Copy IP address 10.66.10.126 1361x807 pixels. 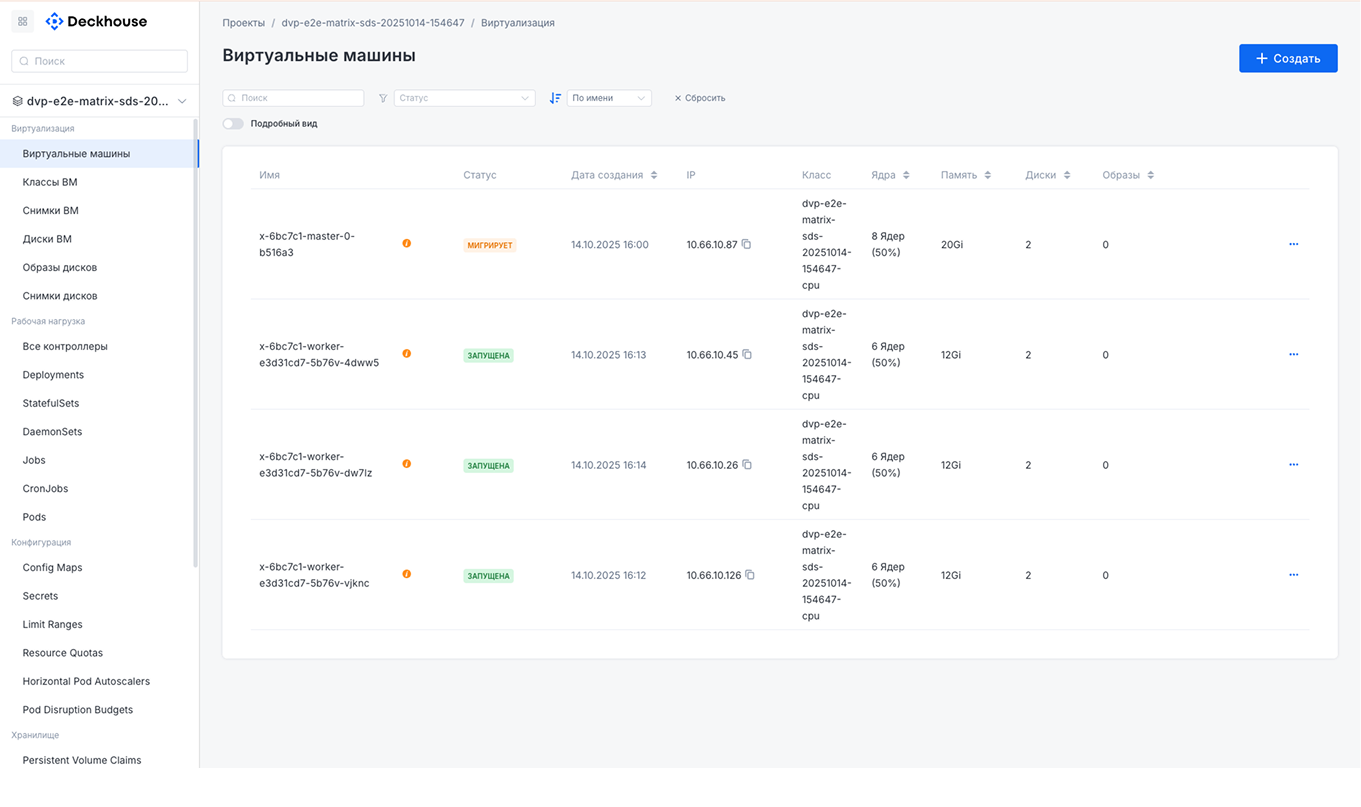coord(750,575)
